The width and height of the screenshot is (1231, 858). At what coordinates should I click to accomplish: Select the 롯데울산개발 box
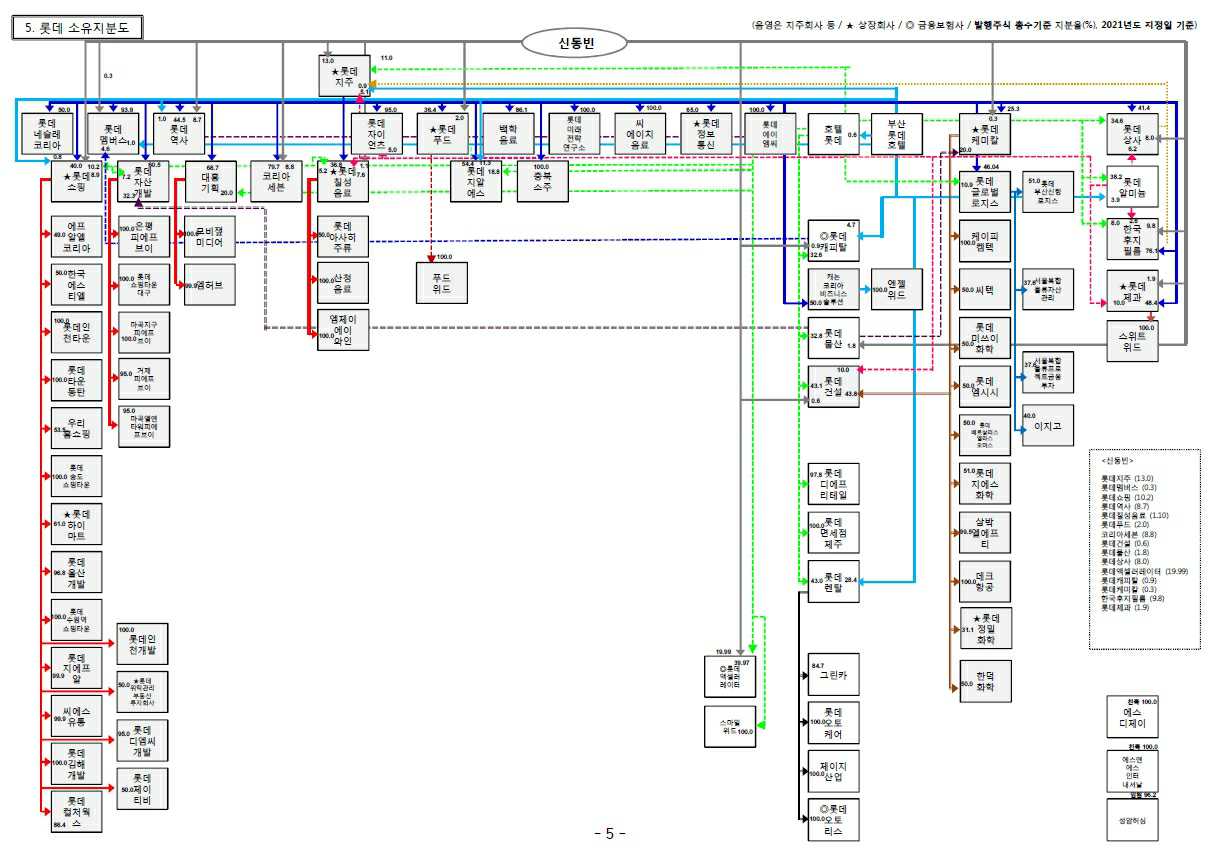pyautogui.click(x=76, y=572)
